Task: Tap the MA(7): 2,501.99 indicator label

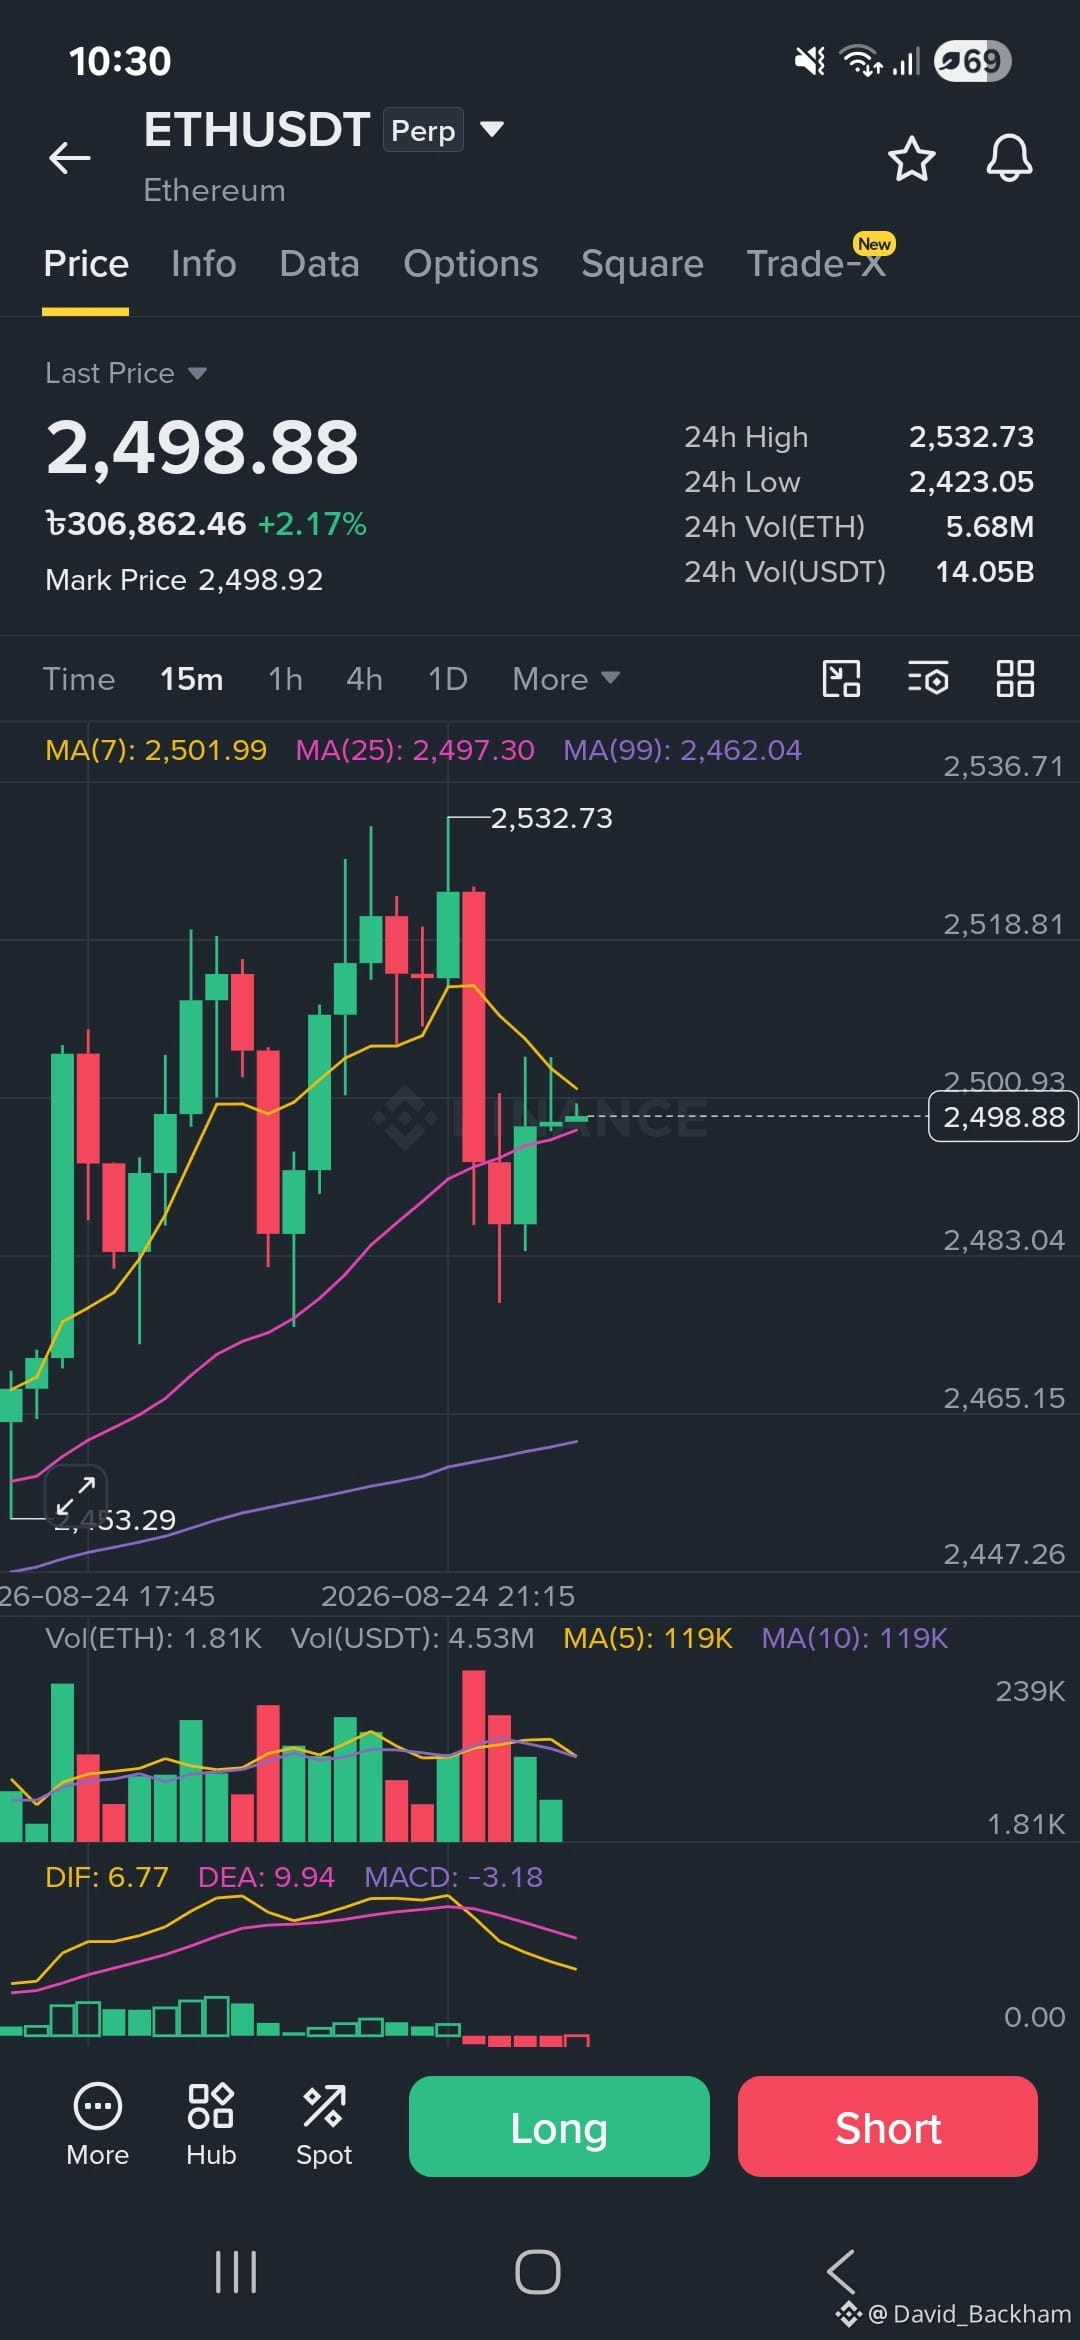Action: click(156, 750)
